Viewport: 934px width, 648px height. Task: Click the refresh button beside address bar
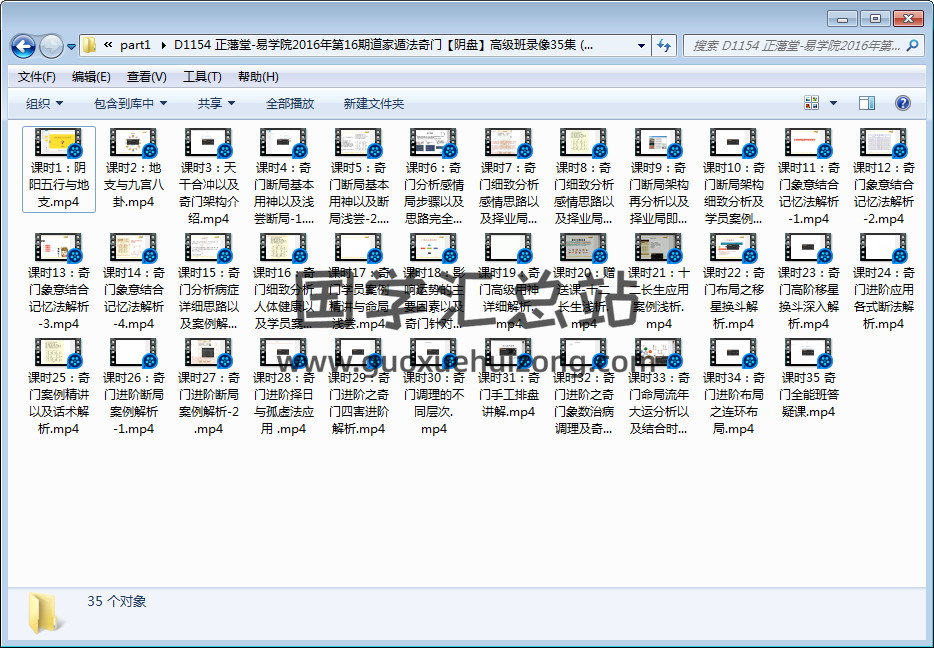point(664,45)
